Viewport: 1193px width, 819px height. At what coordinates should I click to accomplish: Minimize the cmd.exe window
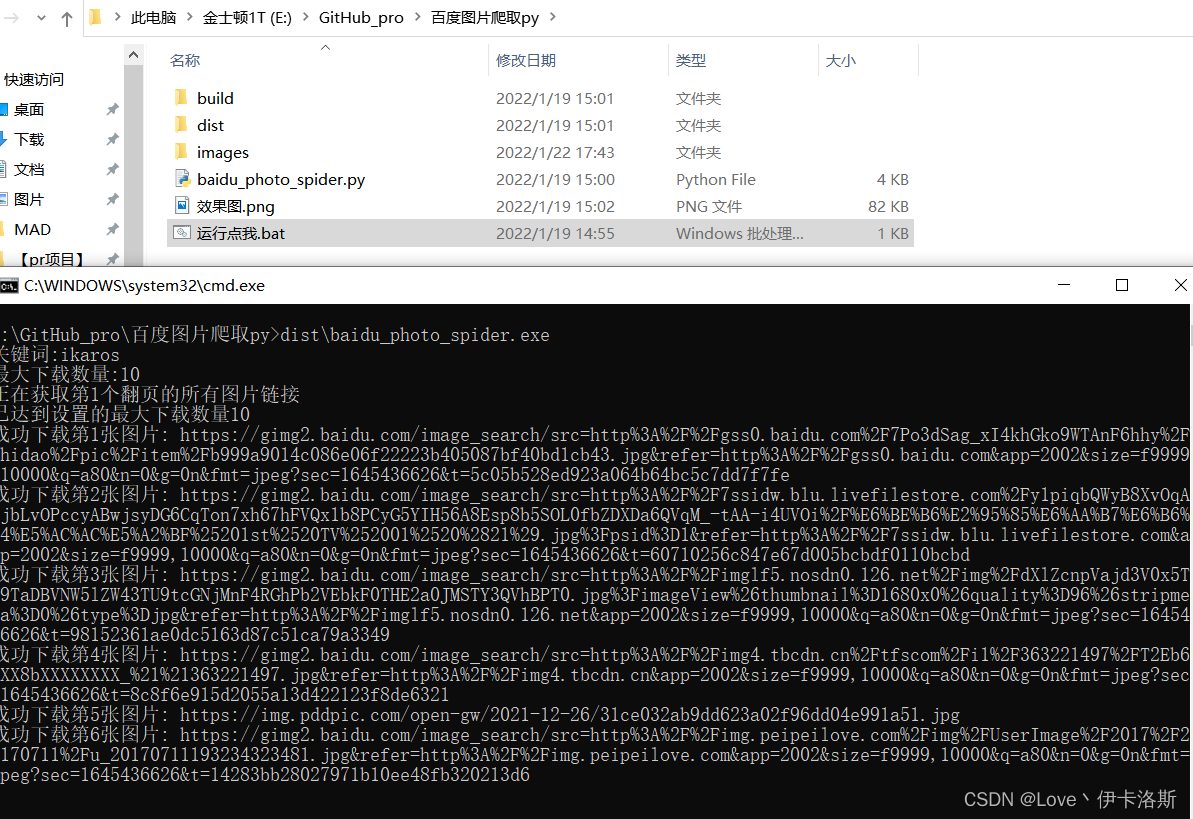(1064, 285)
